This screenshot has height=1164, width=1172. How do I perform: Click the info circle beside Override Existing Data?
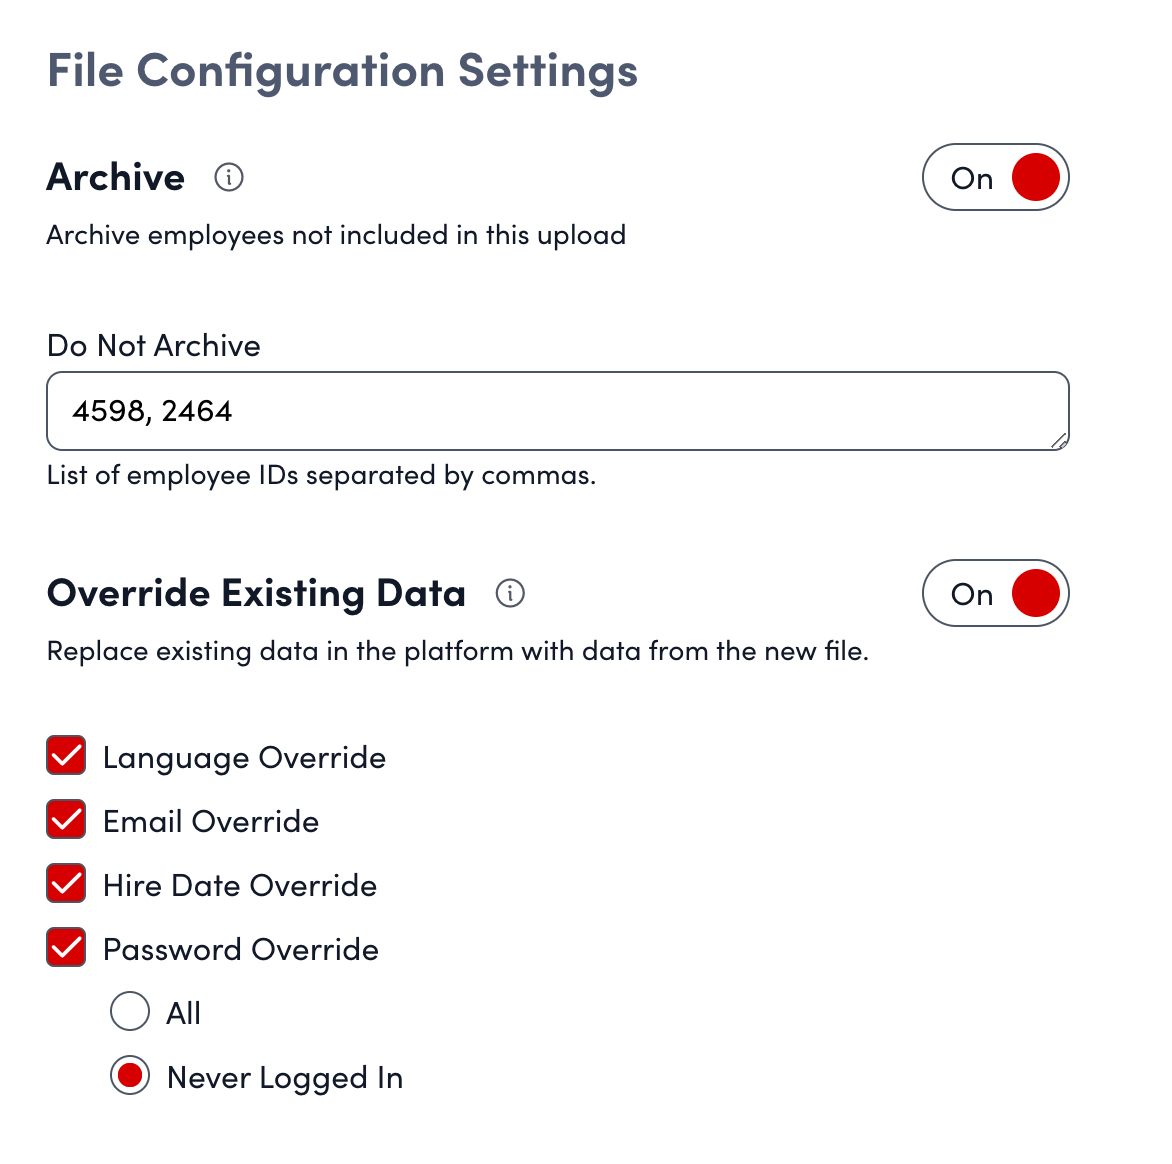click(510, 593)
